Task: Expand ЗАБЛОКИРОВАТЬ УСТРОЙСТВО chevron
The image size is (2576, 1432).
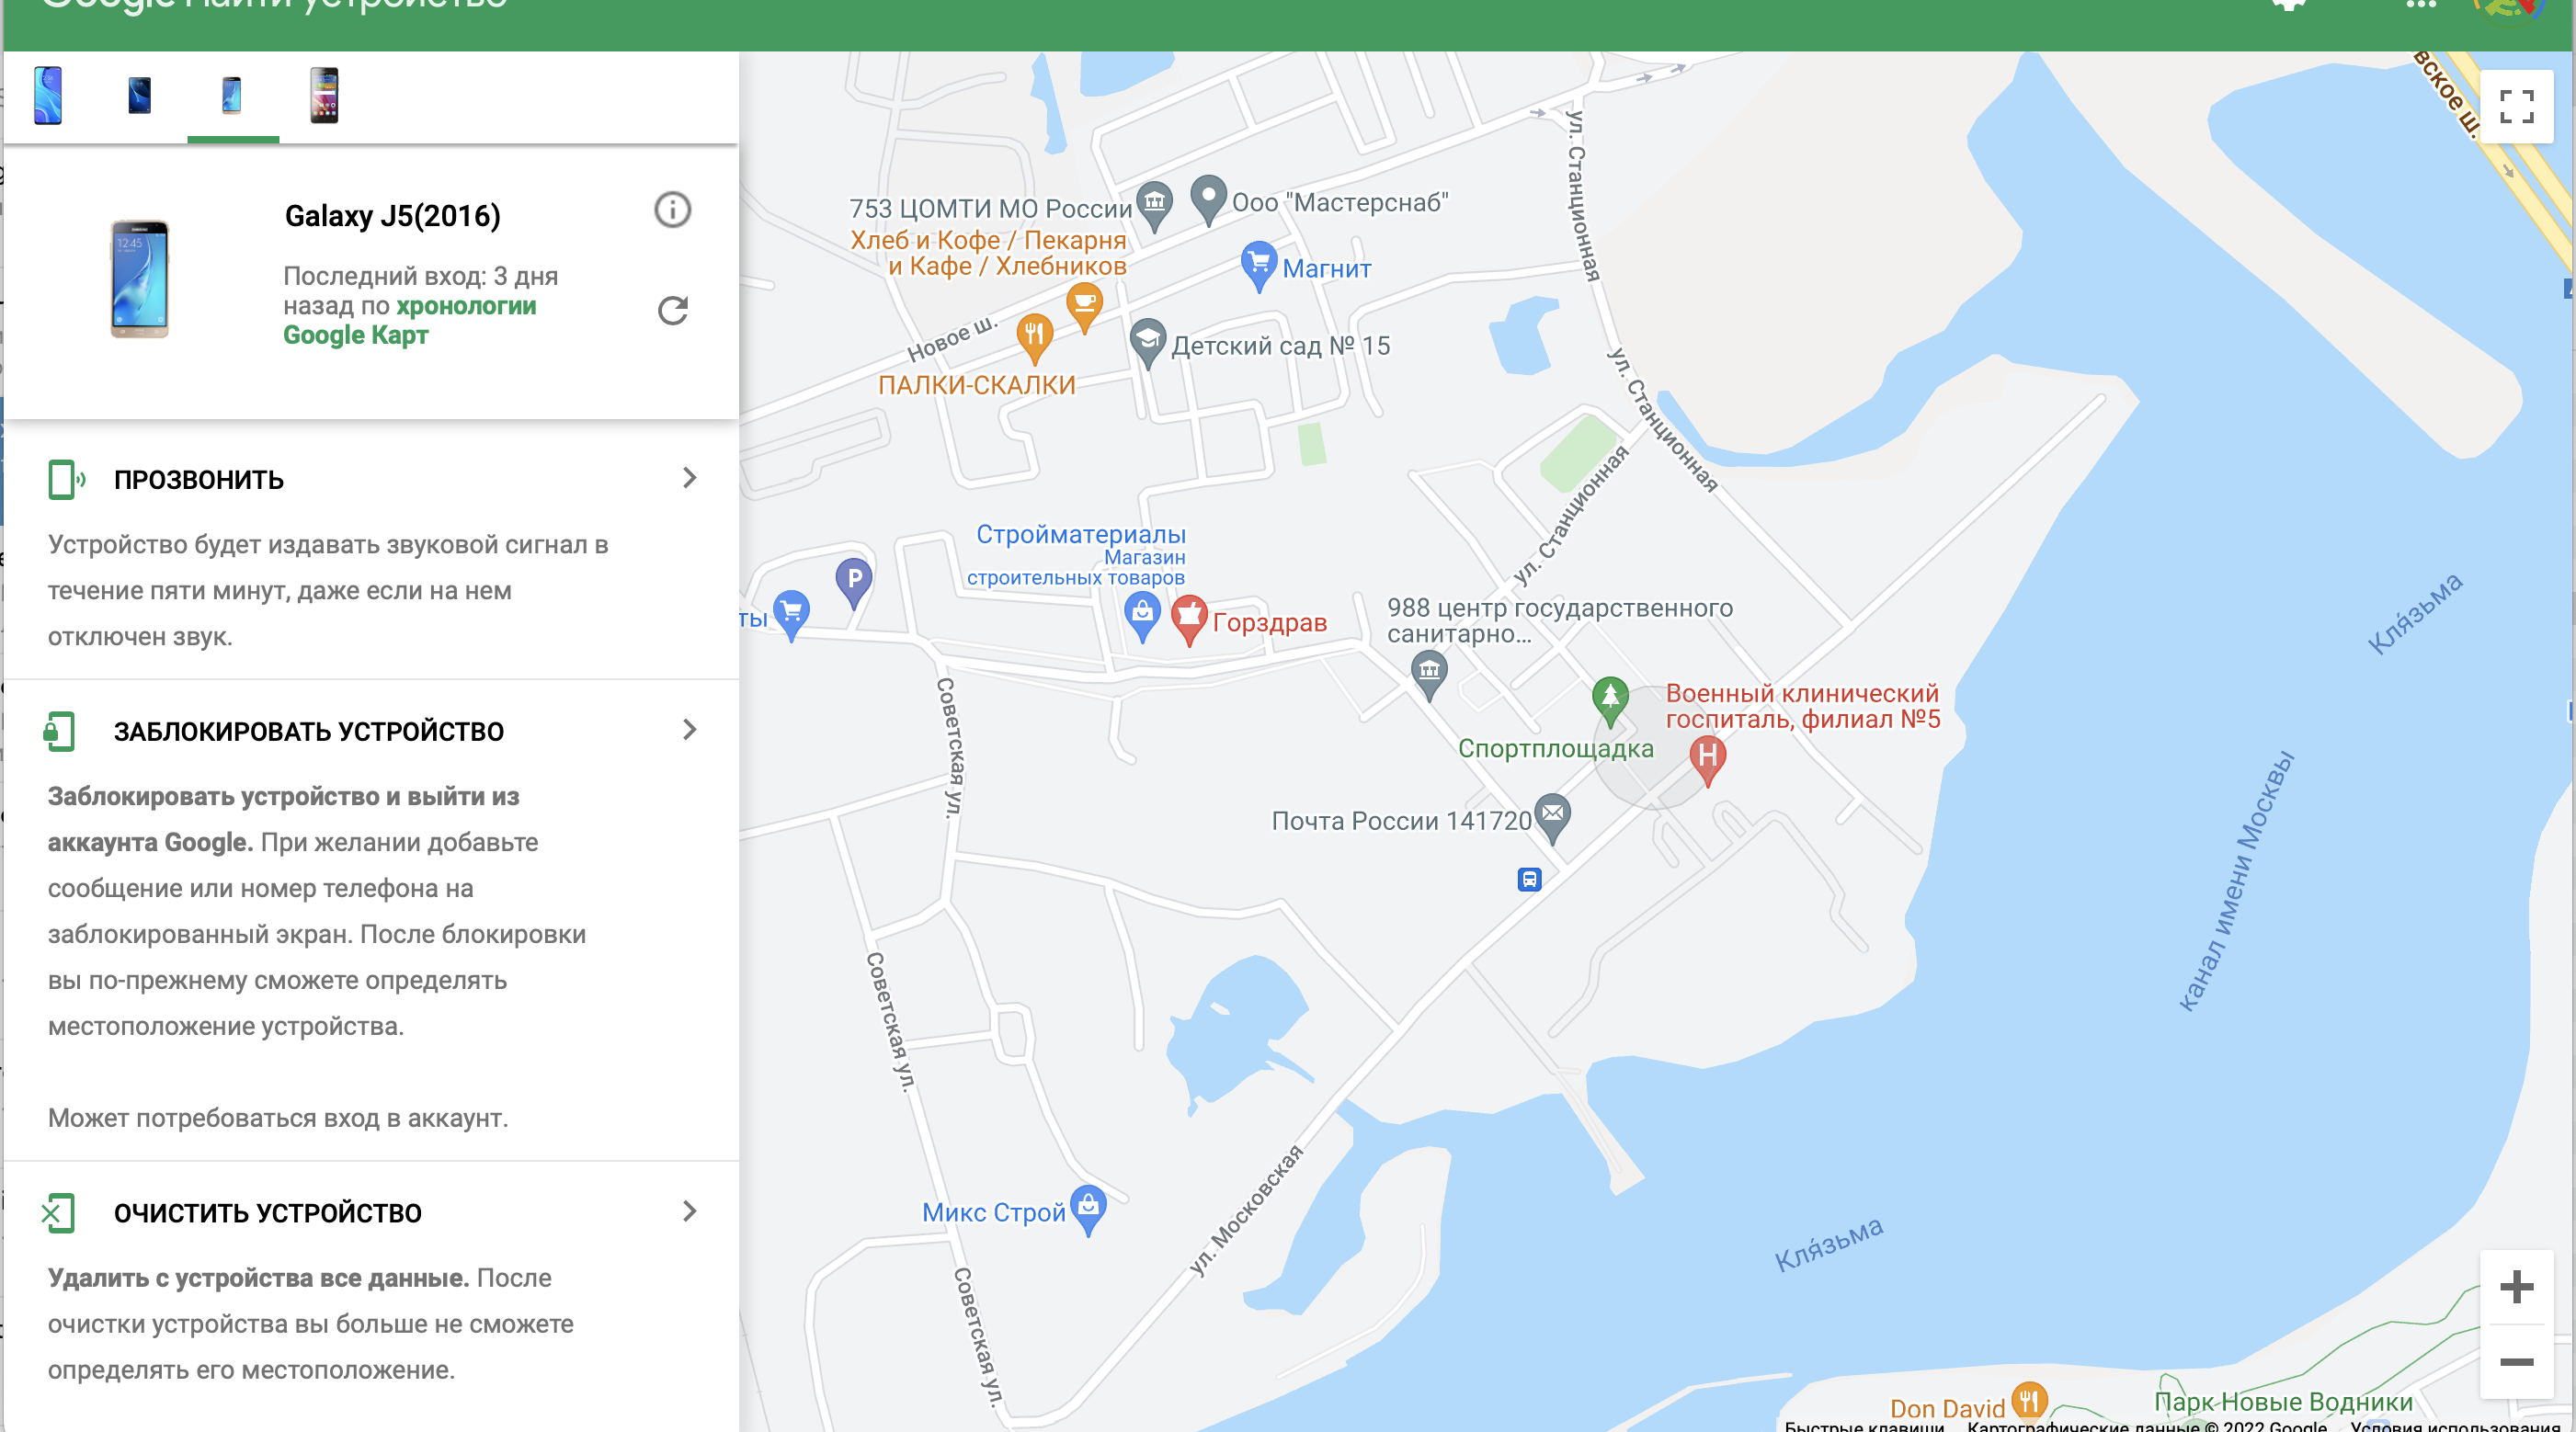Action: pyautogui.click(x=689, y=730)
